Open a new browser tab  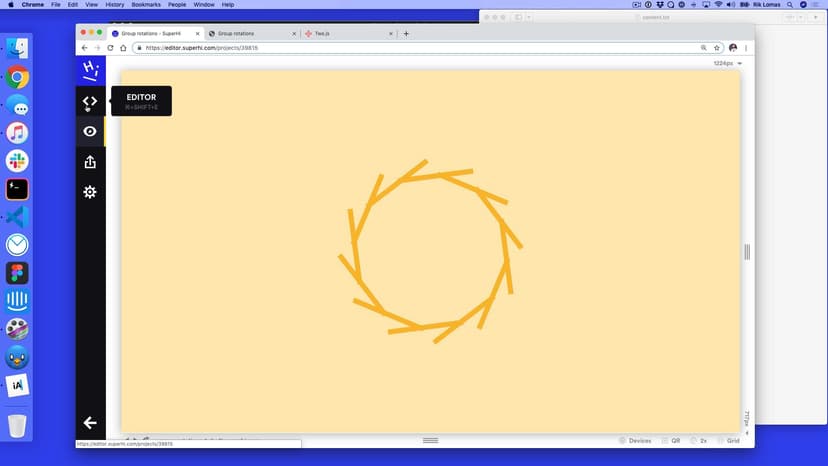pos(406,34)
